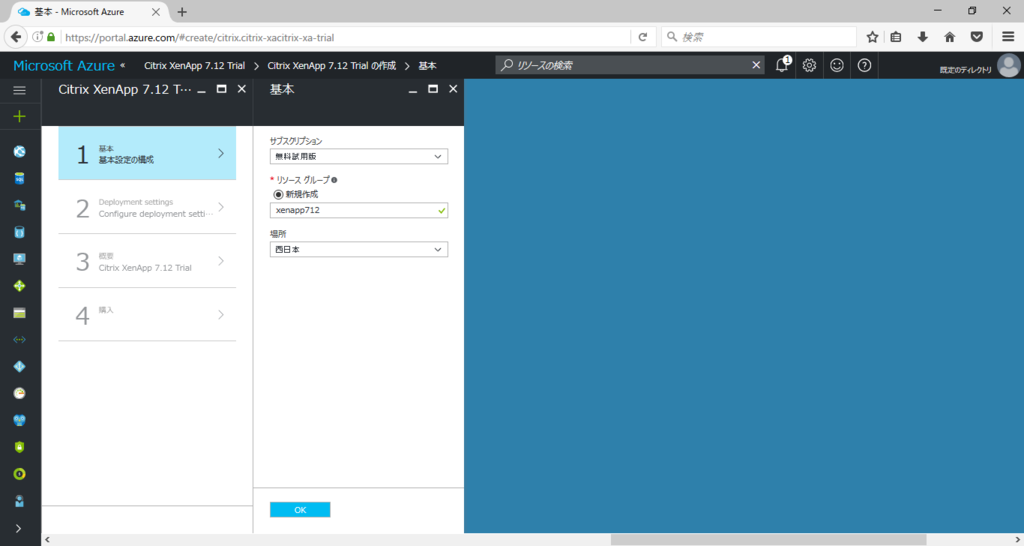1024x546 pixels.
Task: Open Advisor icon in sidebar
Action: pyautogui.click(x=20, y=420)
